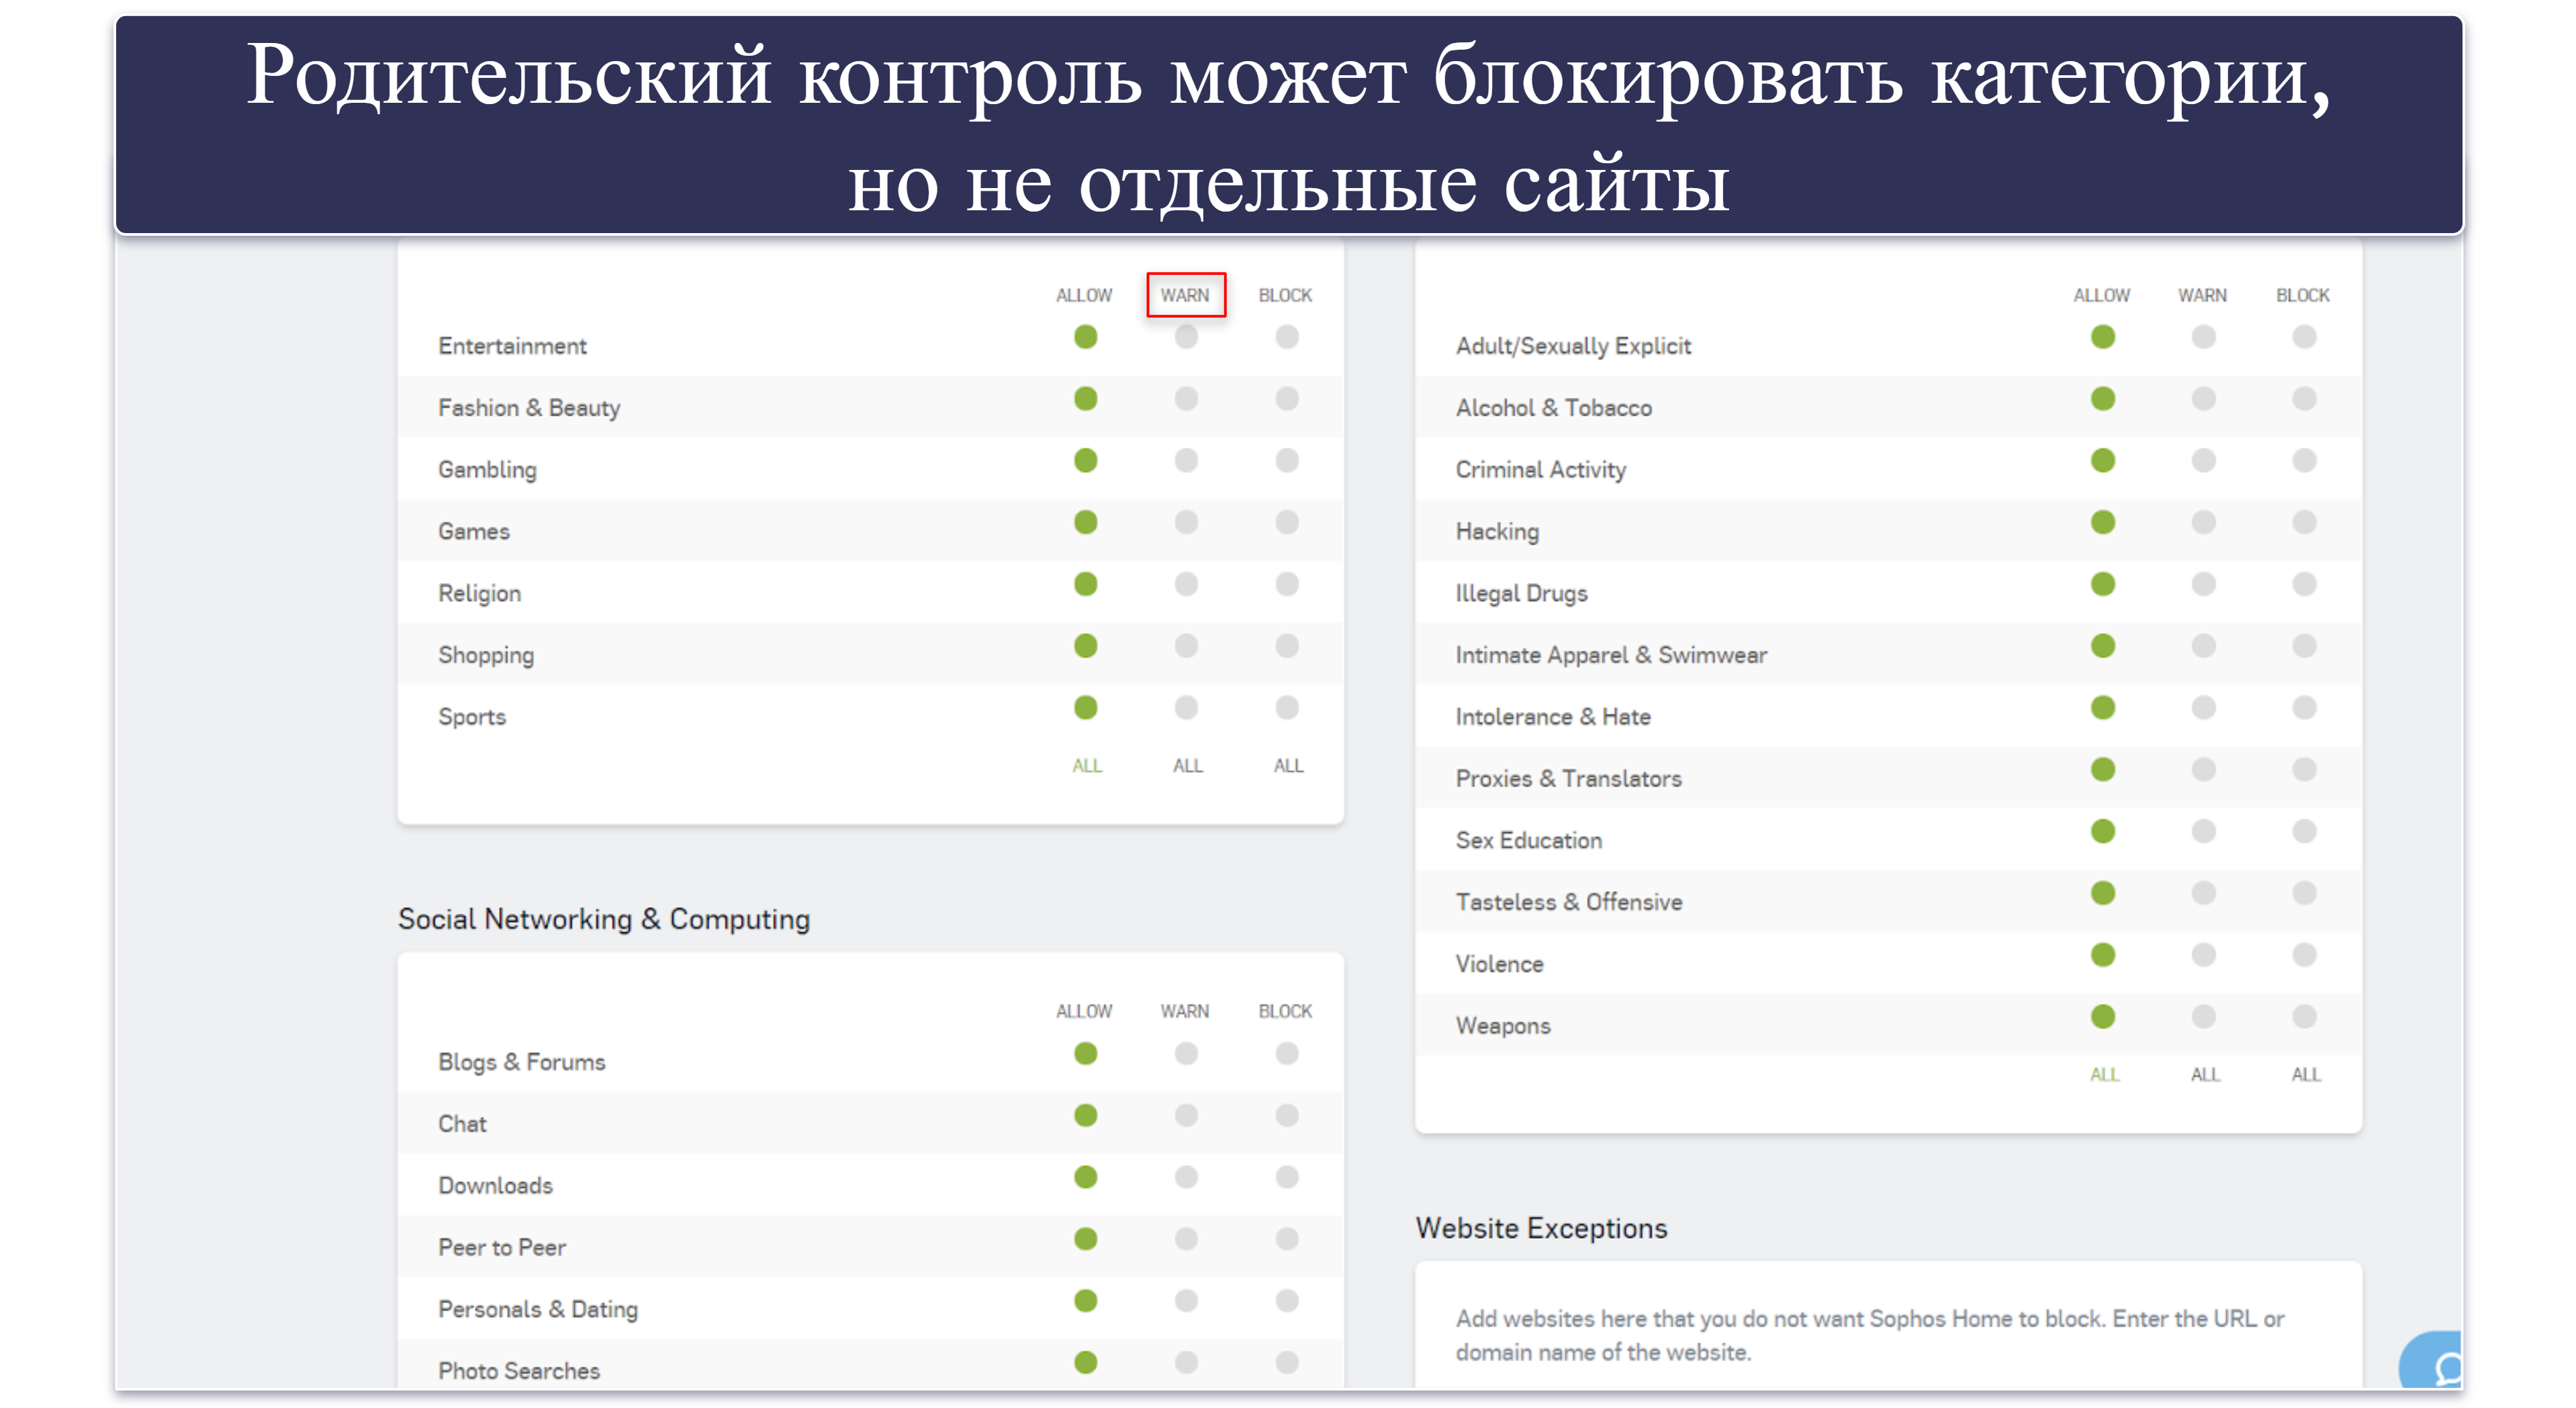The image size is (2576, 1408).
Task: Allow ALL adult-content categories
Action: pyautogui.click(x=2104, y=1075)
